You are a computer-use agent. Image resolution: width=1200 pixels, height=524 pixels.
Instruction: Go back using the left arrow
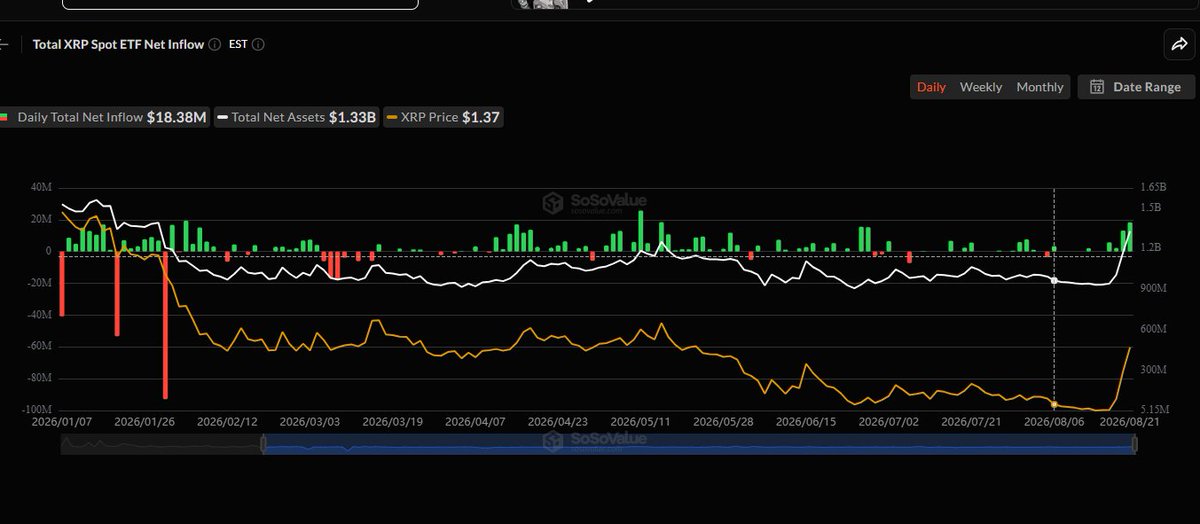(4, 45)
